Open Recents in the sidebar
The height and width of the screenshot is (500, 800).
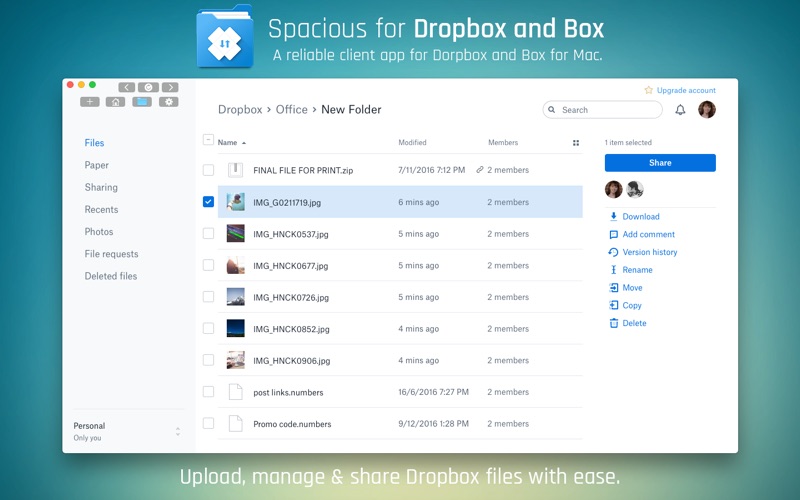point(102,209)
